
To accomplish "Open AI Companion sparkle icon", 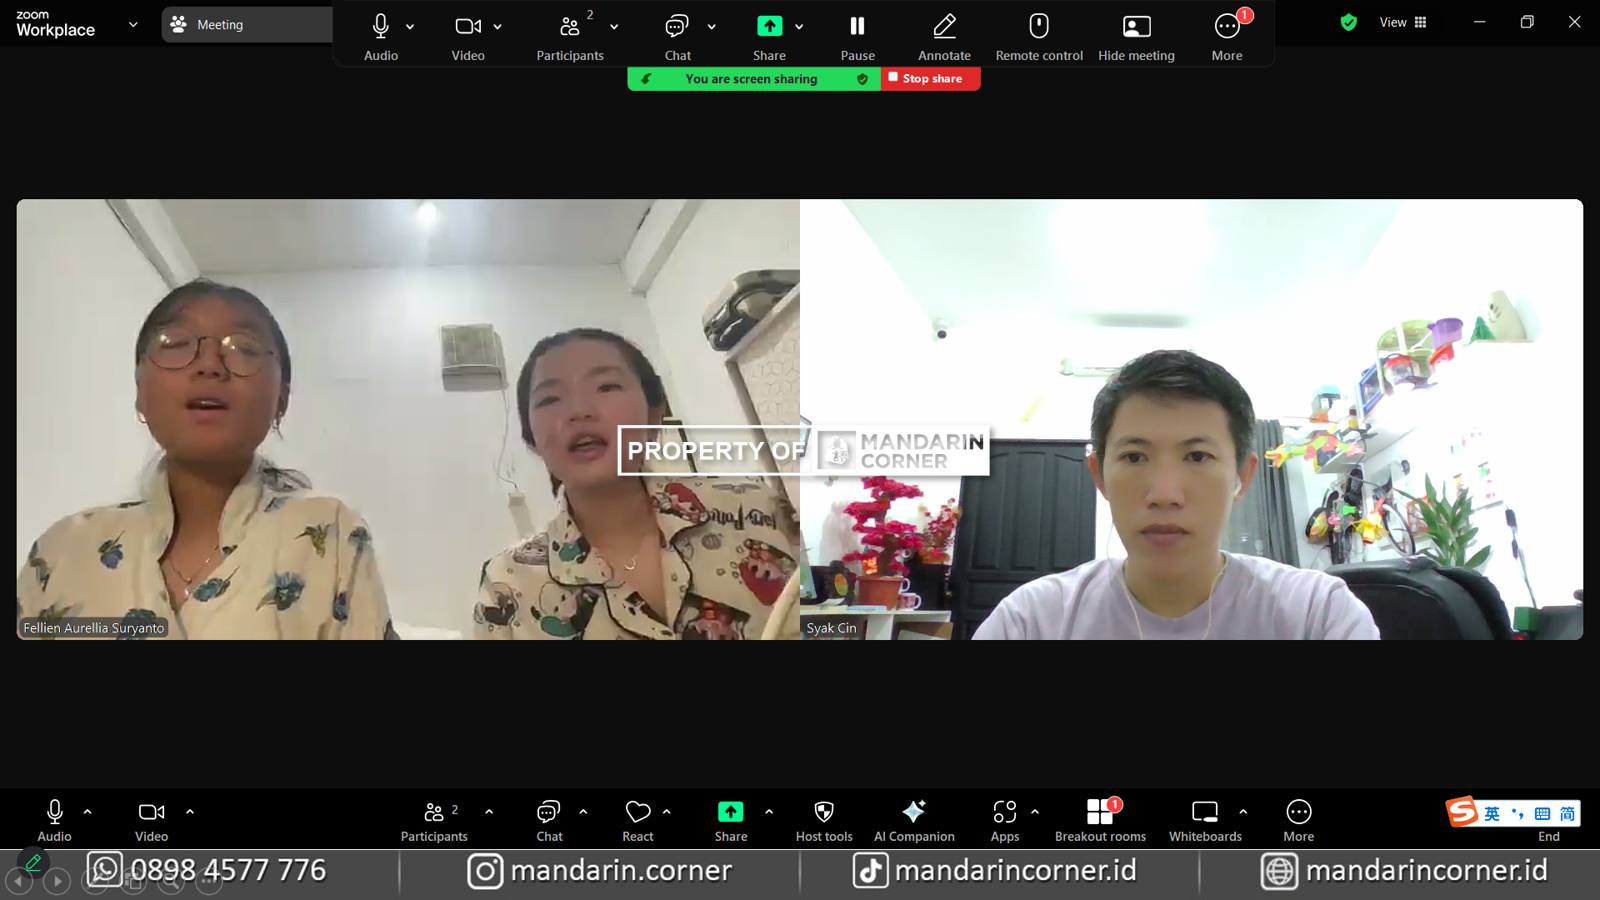I will pyautogui.click(x=913, y=812).
